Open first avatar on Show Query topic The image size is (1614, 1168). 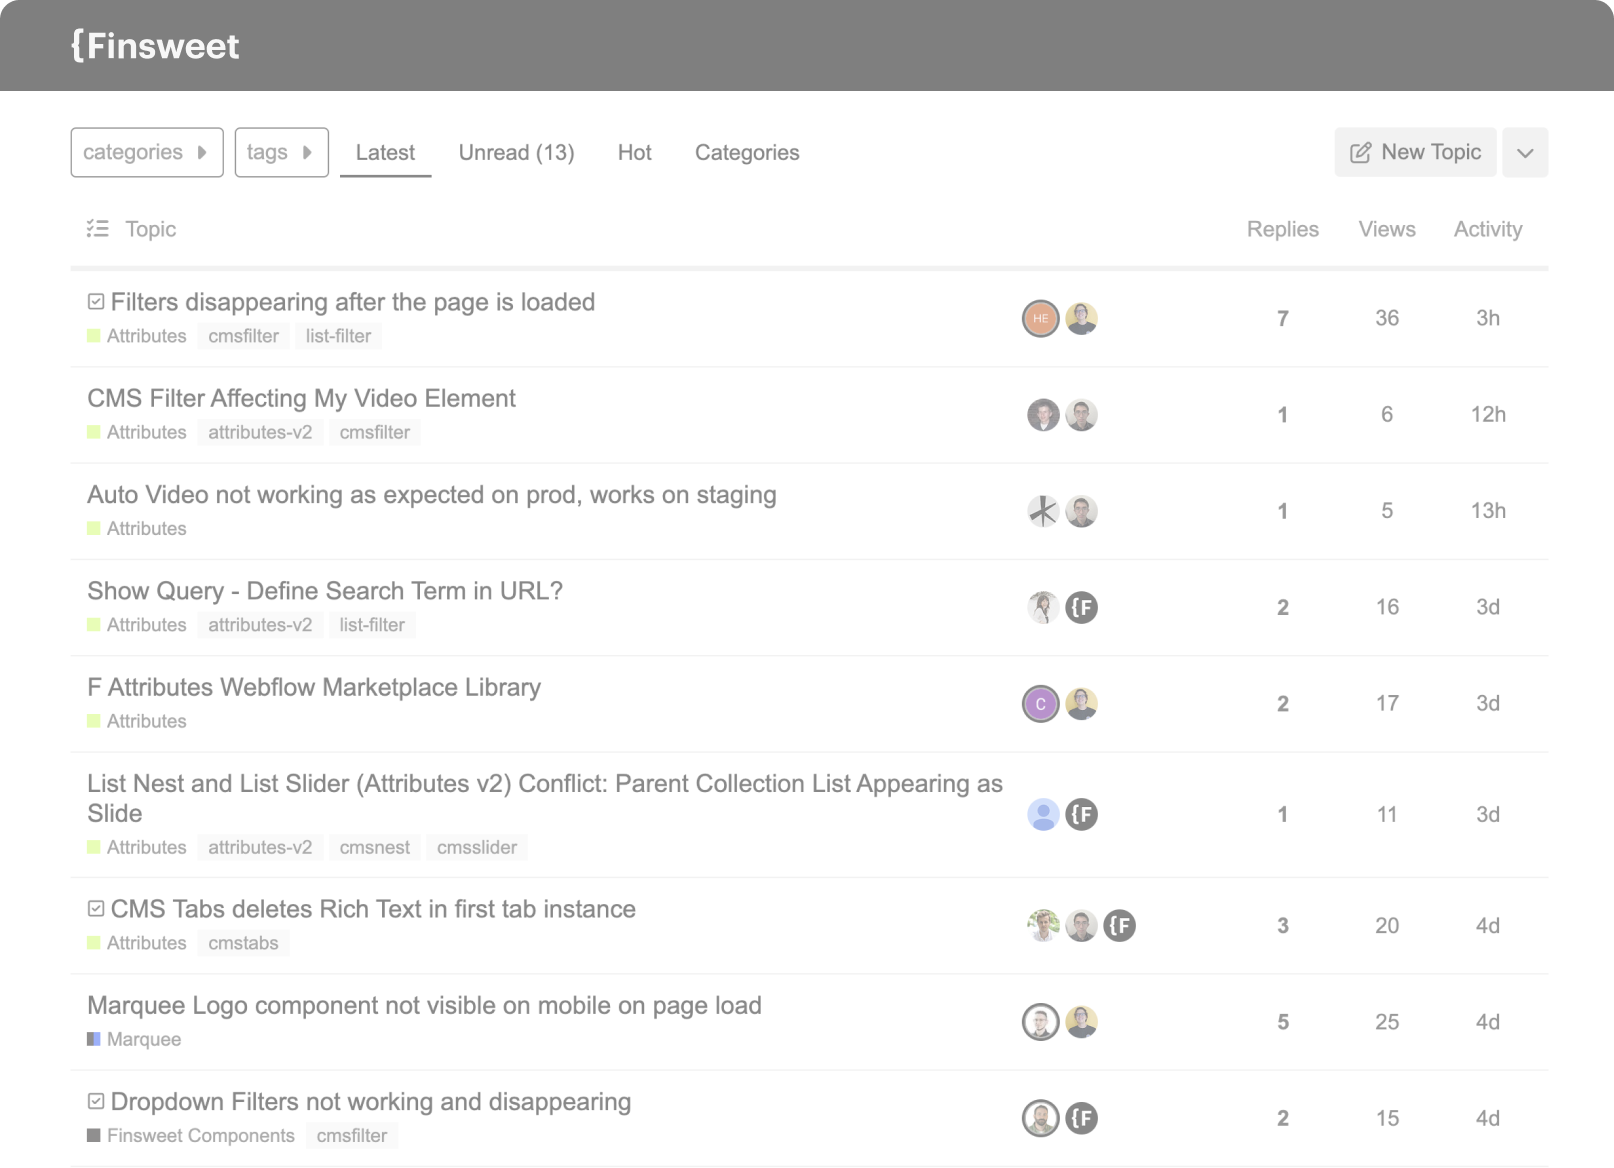coord(1043,607)
